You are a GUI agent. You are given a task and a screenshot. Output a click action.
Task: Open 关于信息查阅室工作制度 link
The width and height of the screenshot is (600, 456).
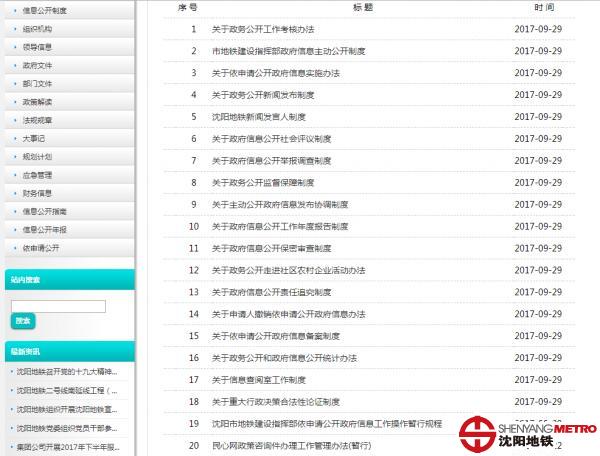(260, 380)
